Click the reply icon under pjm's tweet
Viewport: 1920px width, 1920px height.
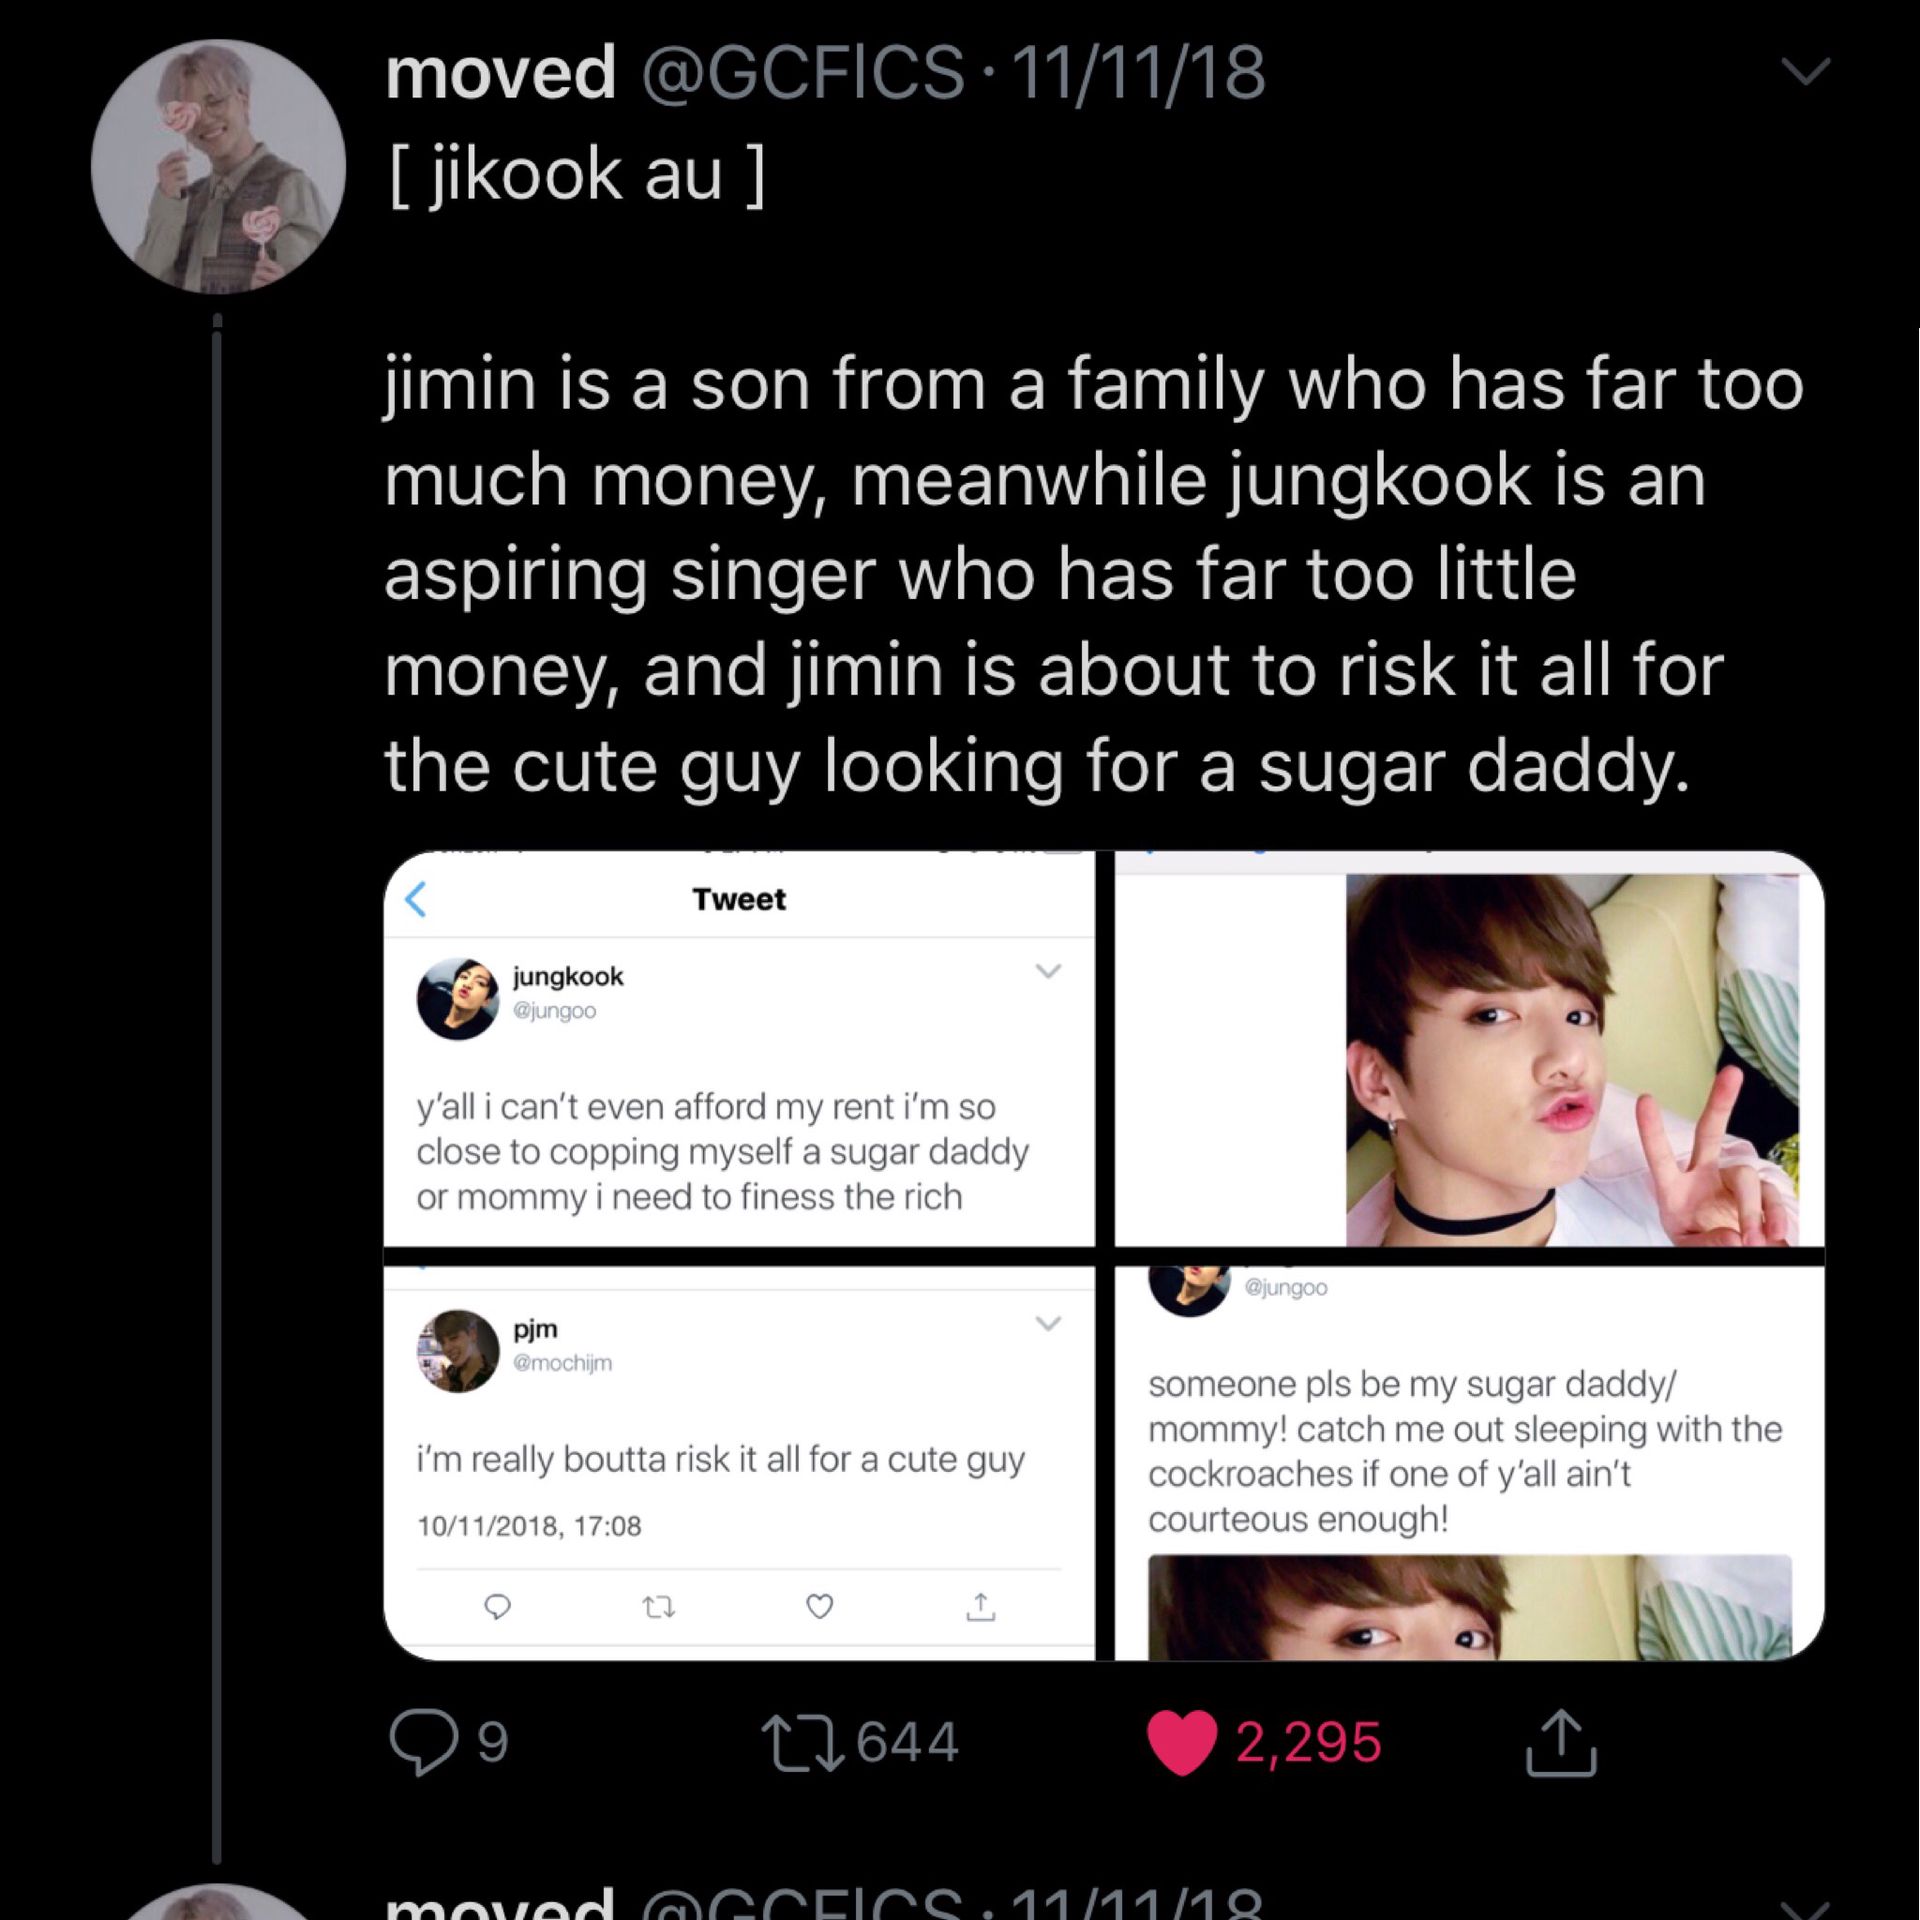click(497, 1606)
